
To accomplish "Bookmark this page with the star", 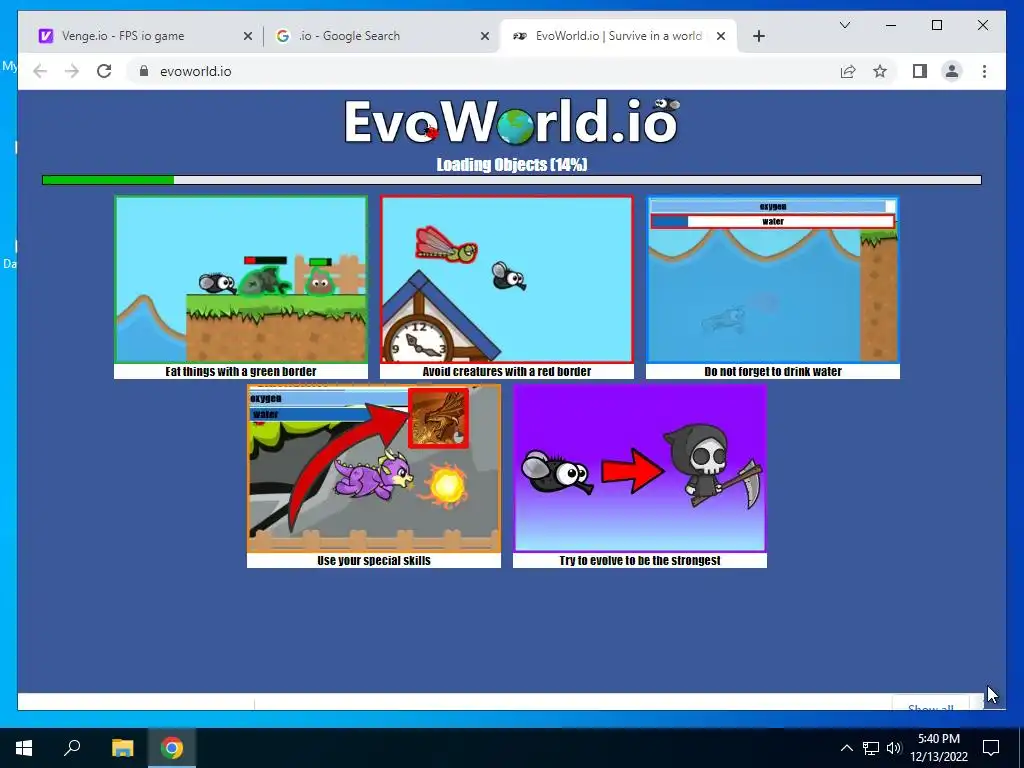I will click(x=880, y=71).
